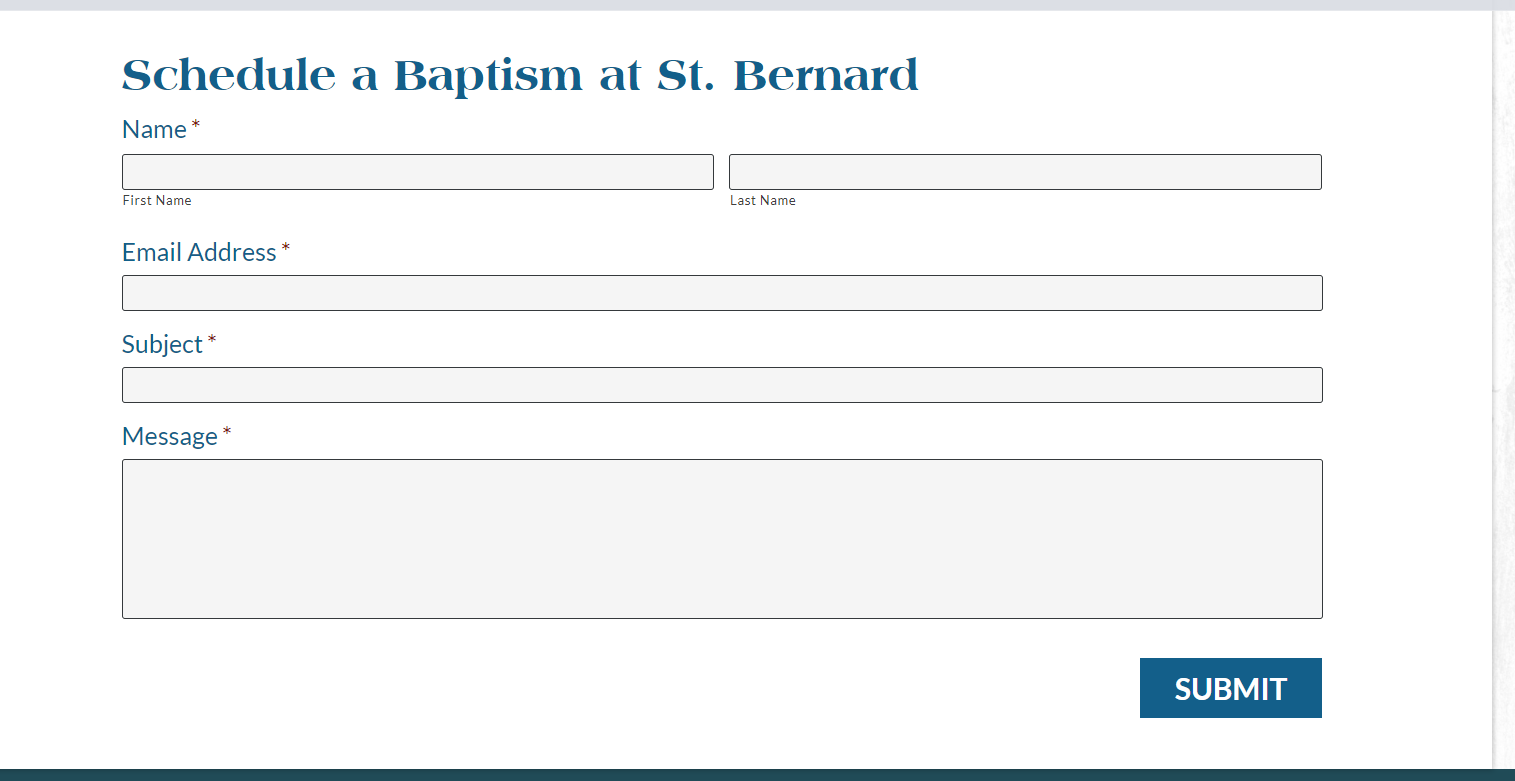Click the Message label text
This screenshot has width=1515, height=781.
(170, 437)
